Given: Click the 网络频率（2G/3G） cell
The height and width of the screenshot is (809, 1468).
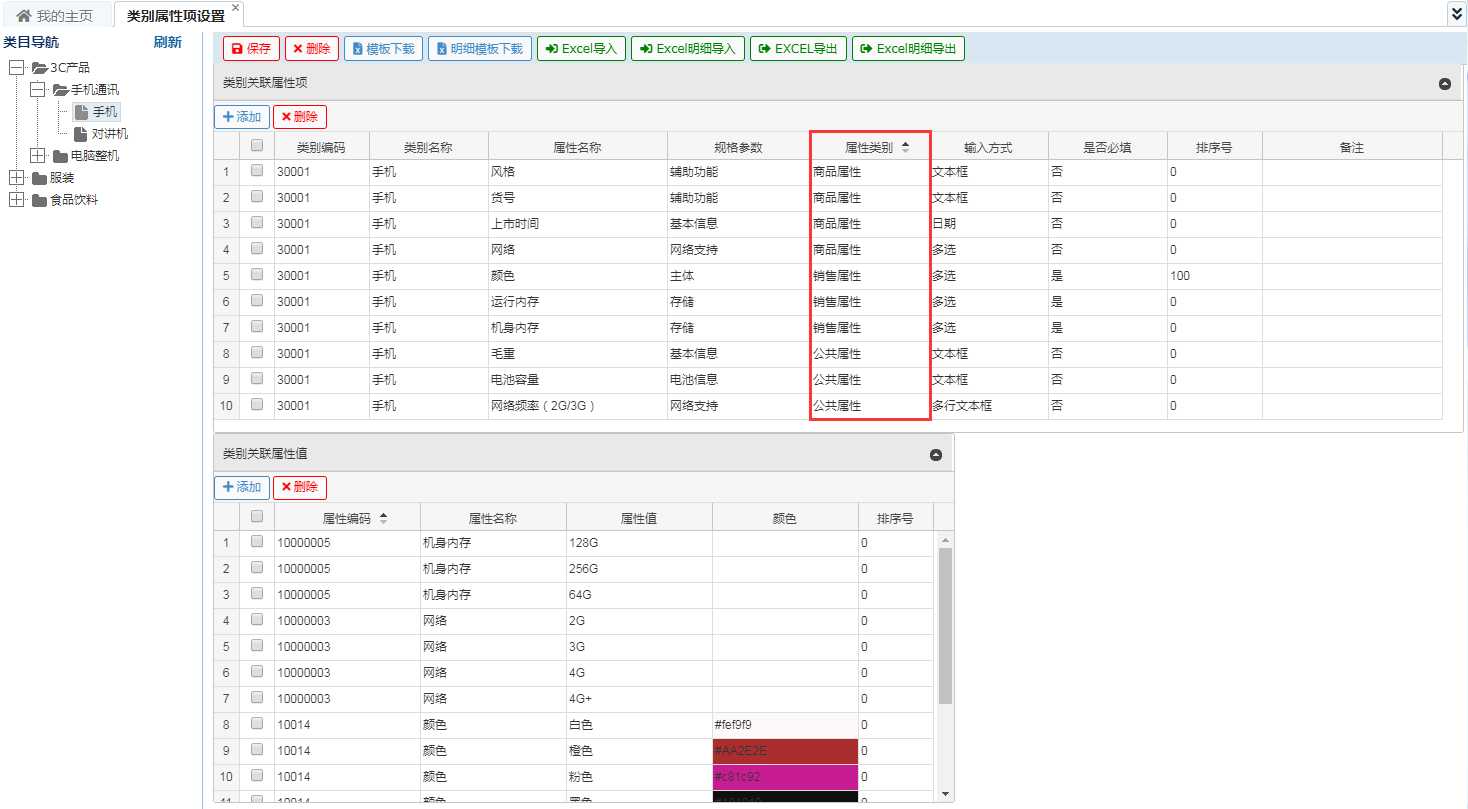Looking at the screenshot, I should tap(577, 406).
